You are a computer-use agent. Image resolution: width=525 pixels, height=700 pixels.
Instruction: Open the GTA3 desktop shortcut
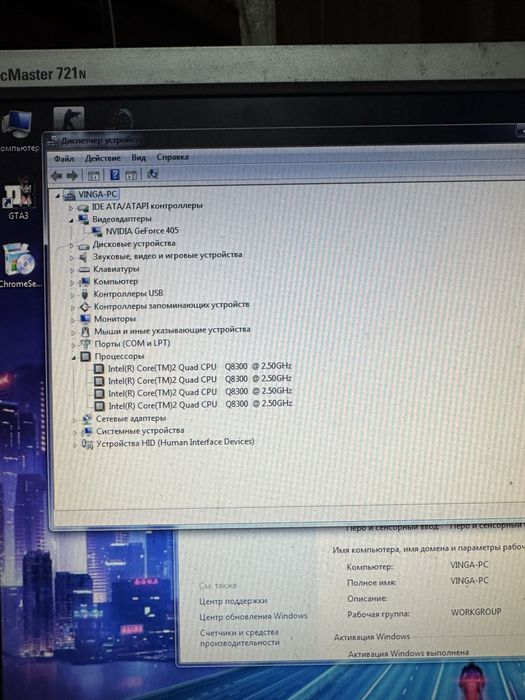pyautogui.click(x=18, y=198)
